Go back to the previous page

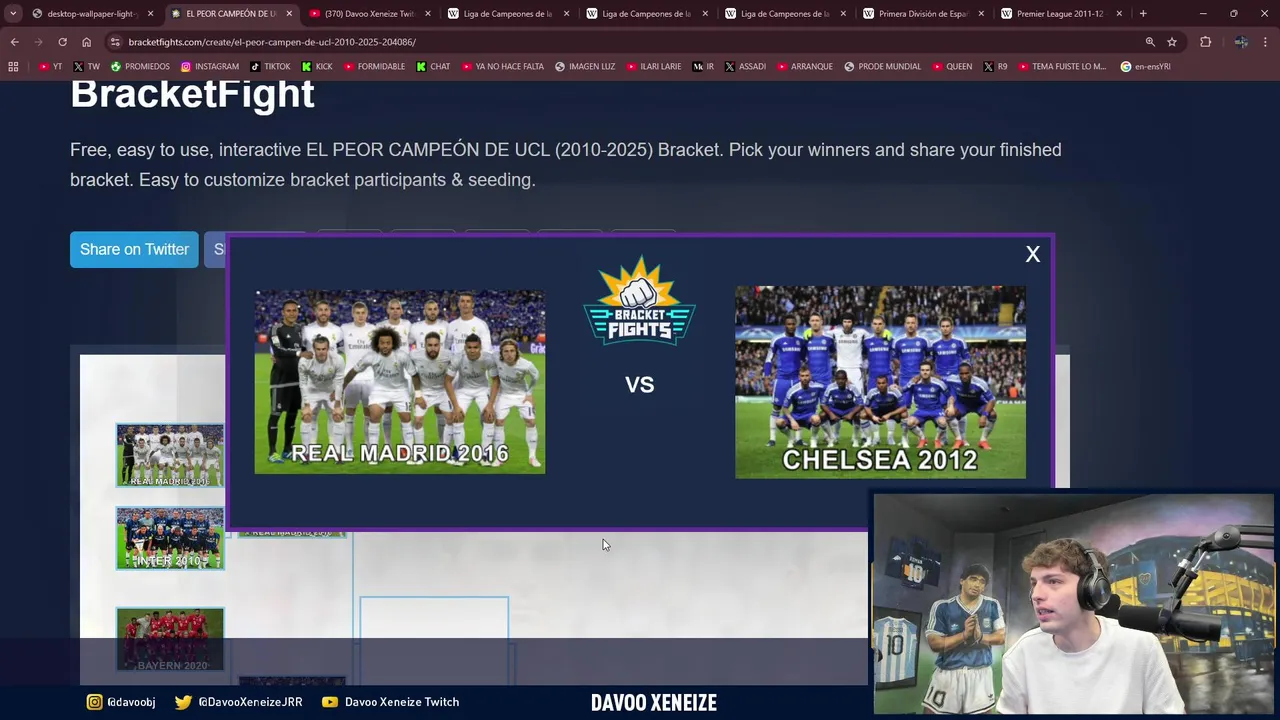click(x=14, y=42)
